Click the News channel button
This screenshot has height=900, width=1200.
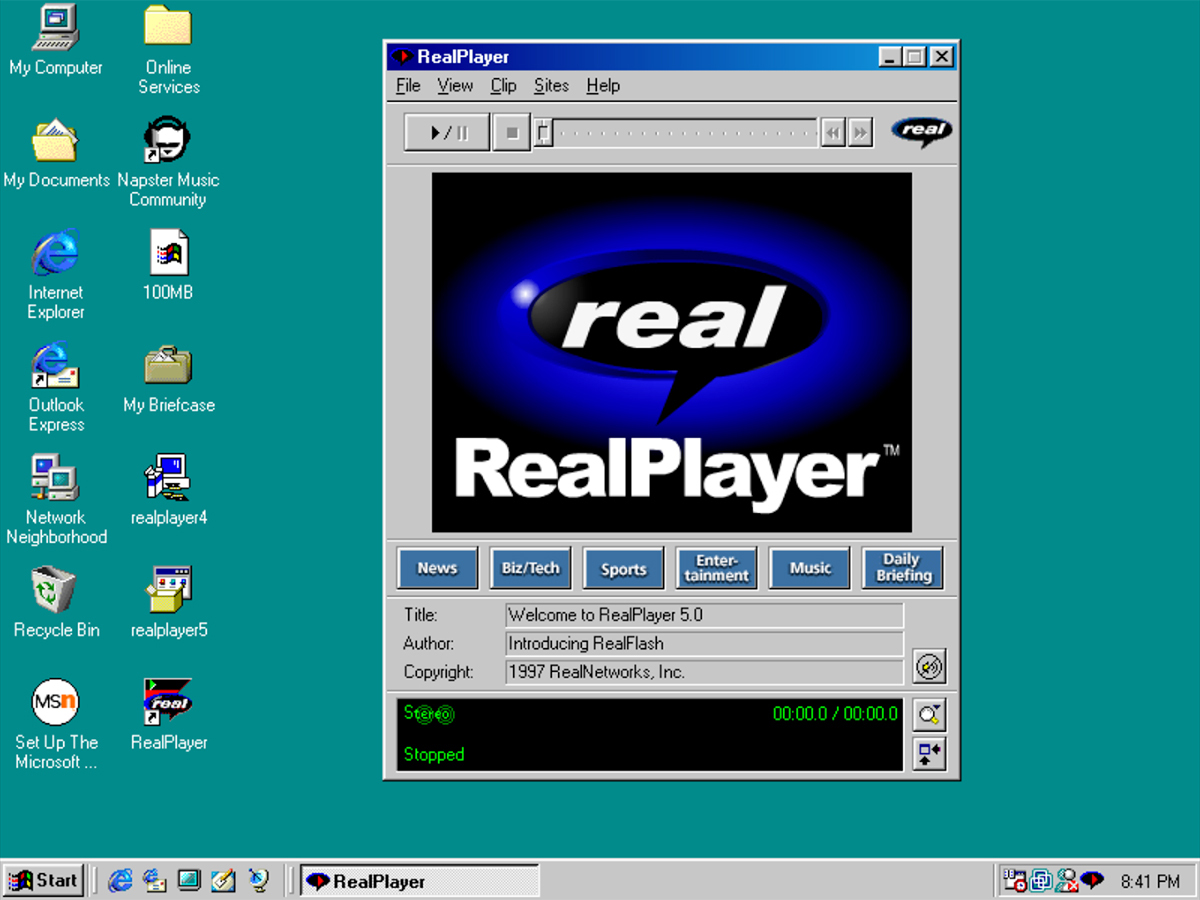pyautogui.click(x=437, y=568)
